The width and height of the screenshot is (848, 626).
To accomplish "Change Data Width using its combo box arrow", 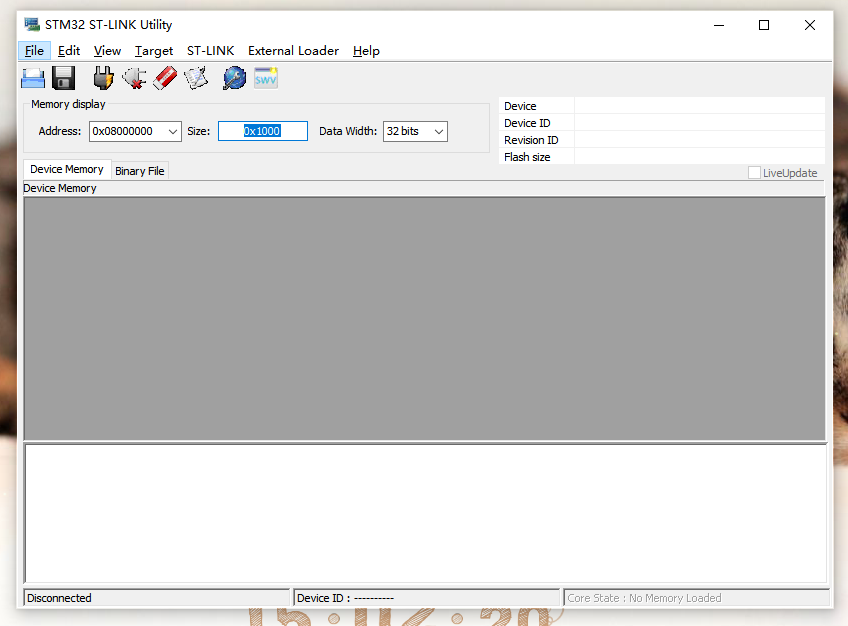I will [x=440, y=131].
